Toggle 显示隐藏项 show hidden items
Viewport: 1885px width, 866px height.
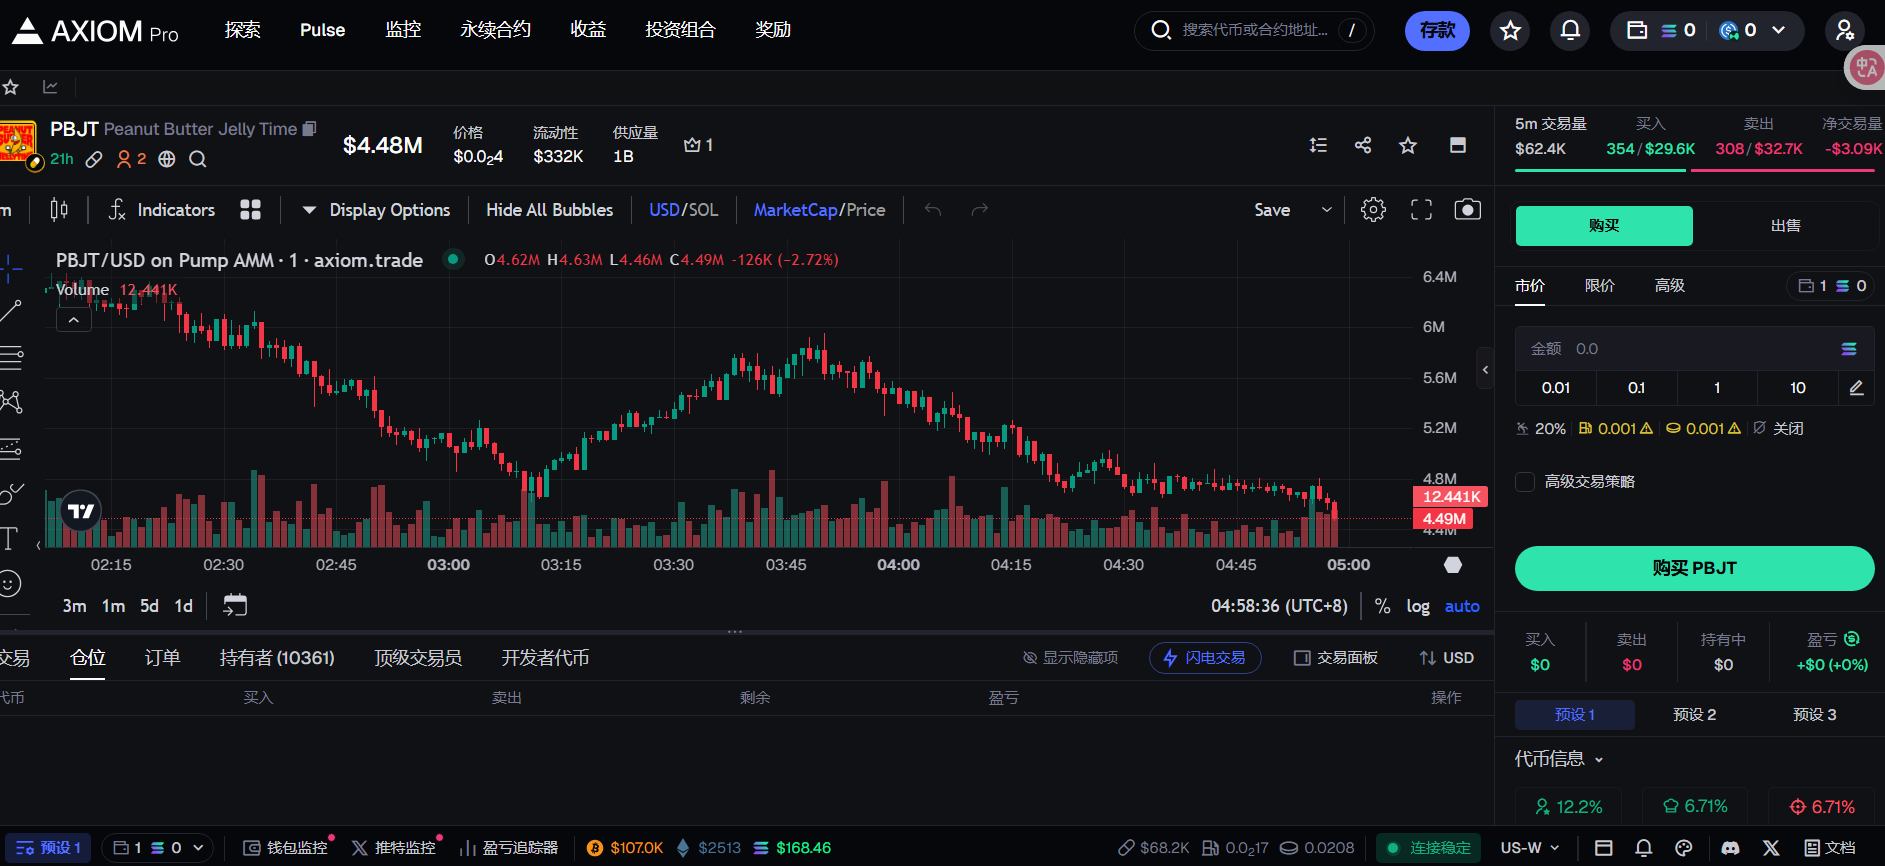1070,658
